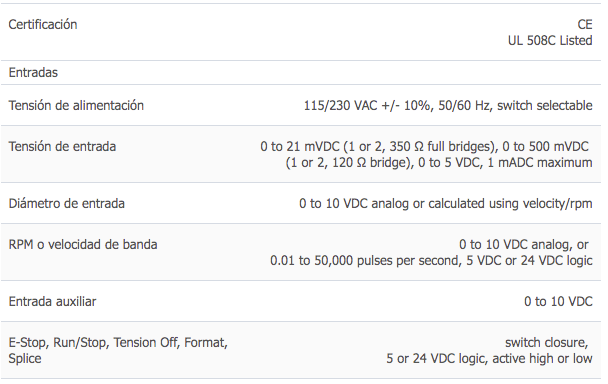Click the active high or low line
608x384 pixels.
pyautogui.click(x=489, y=359)
